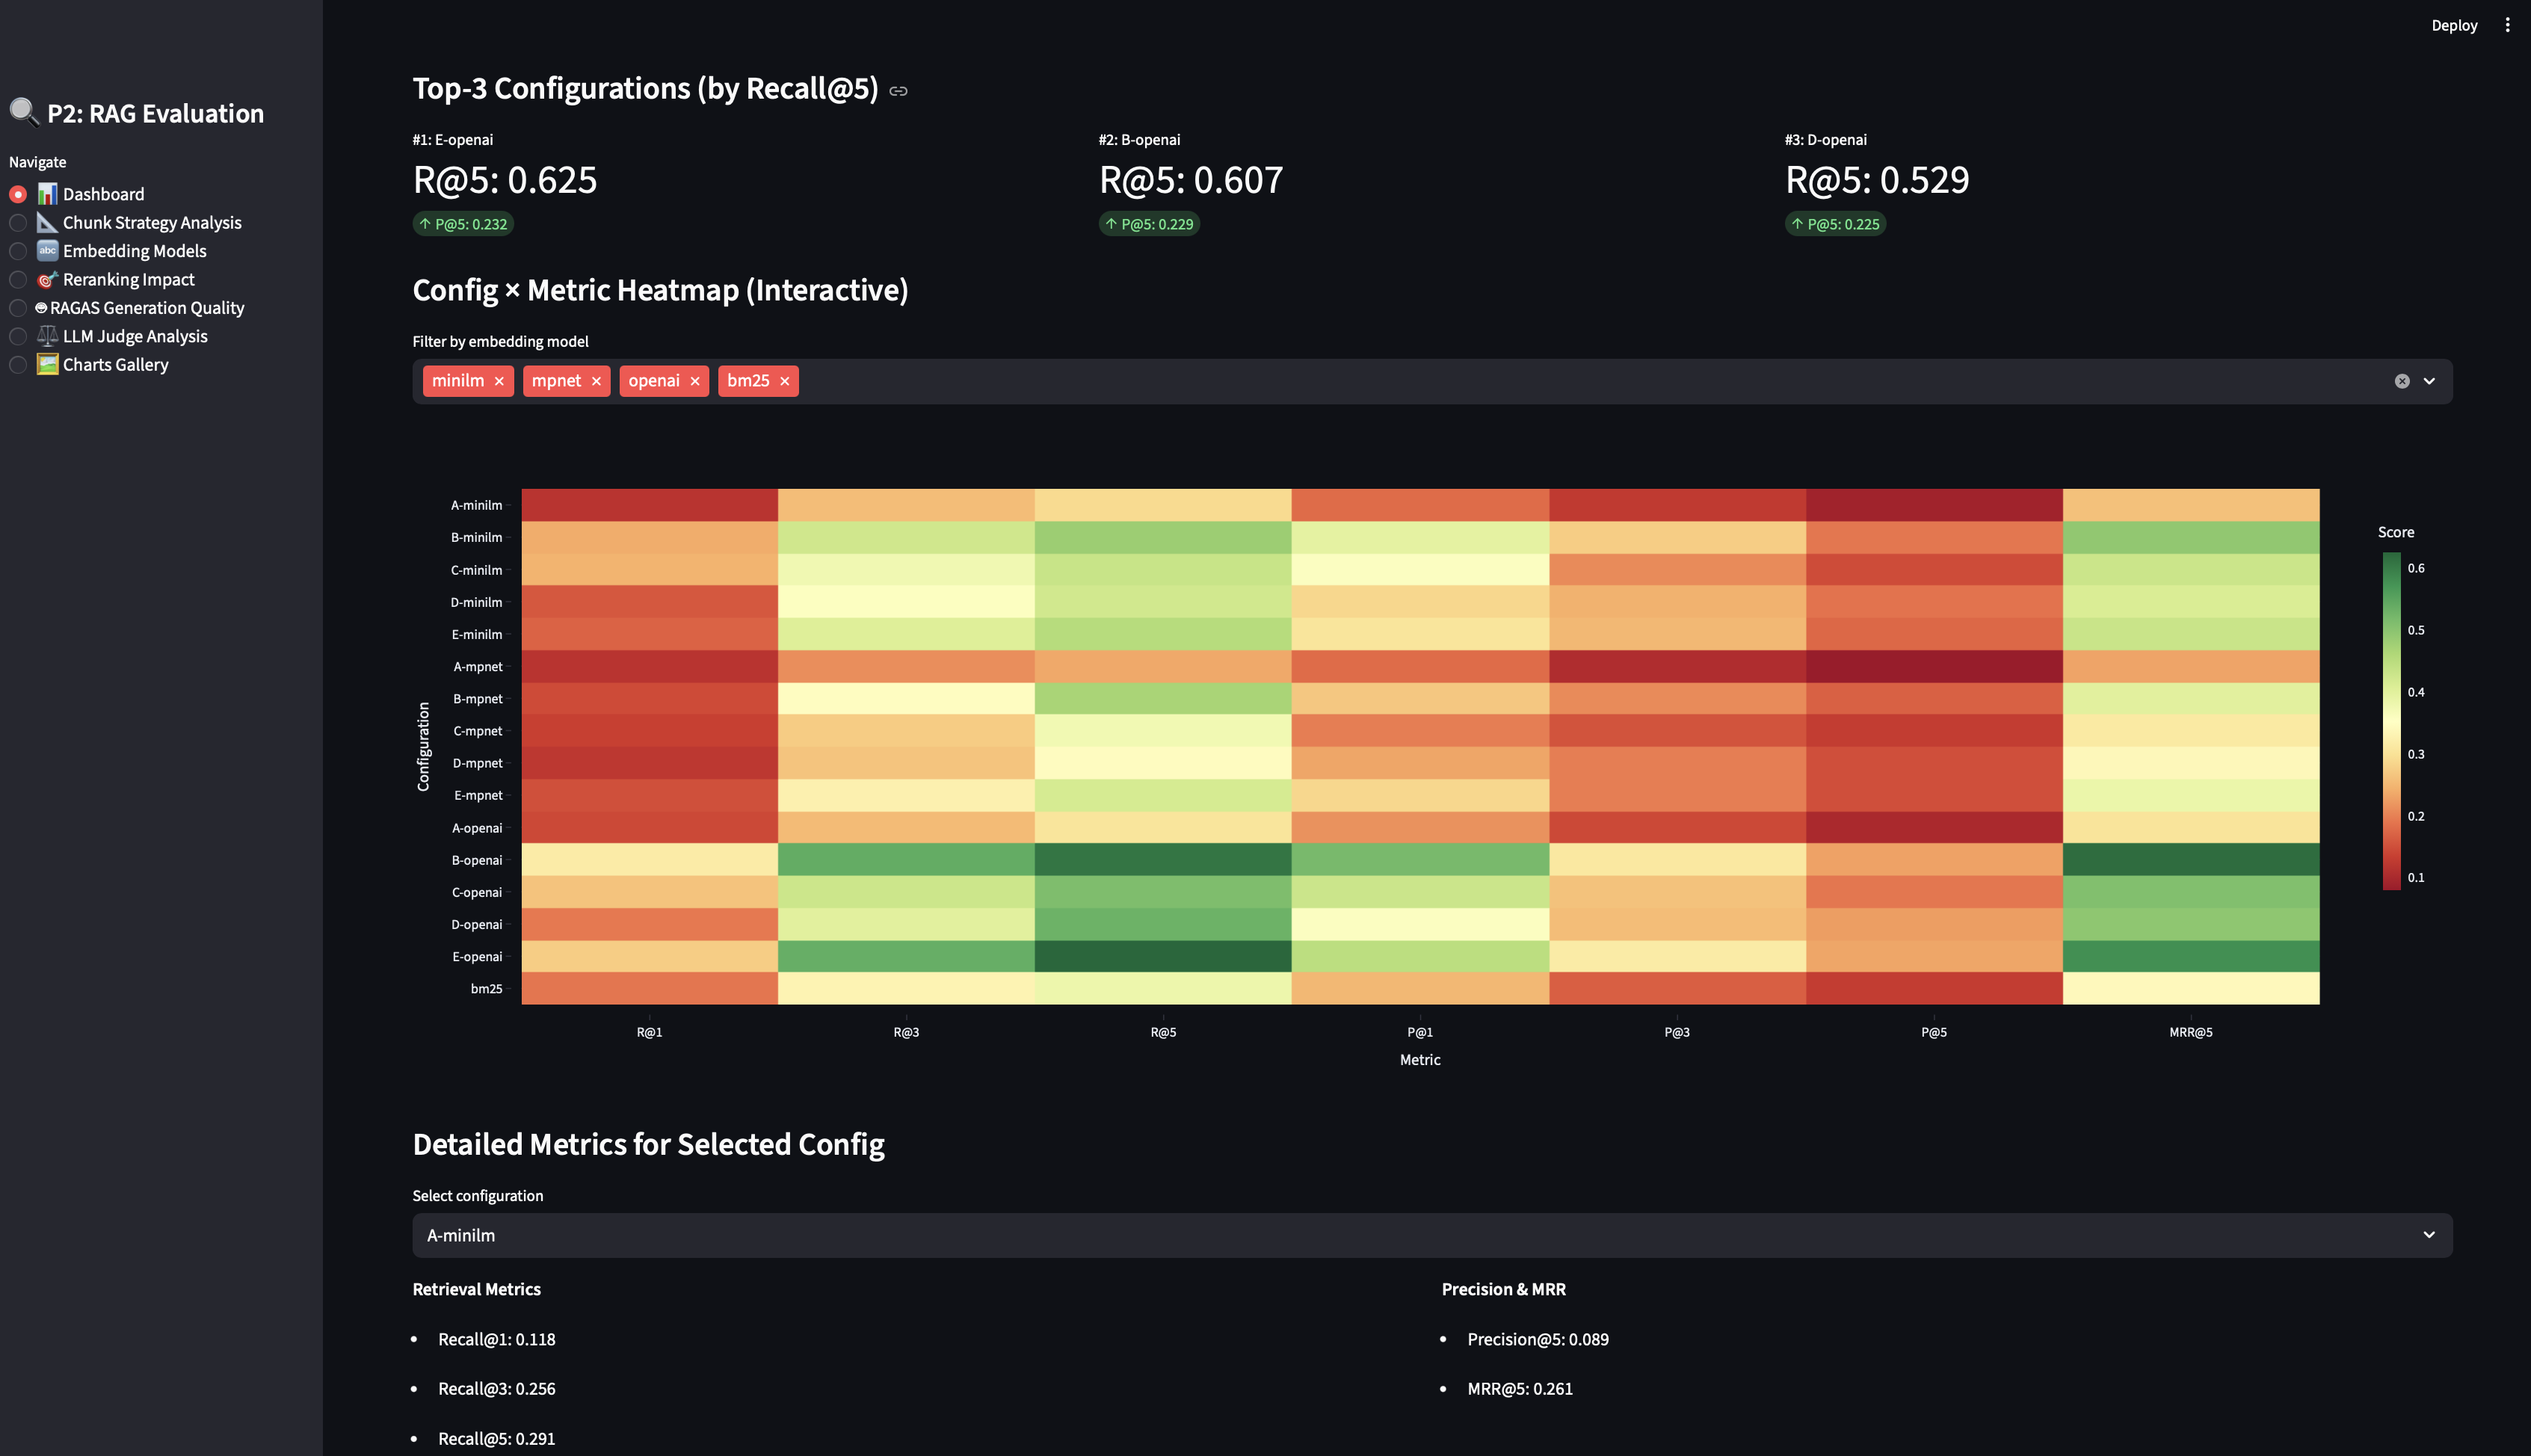This screenshot has width=2531, height=1456.
Task: Click the P@5: 0.225 delta badge
Action: coord(1835,224)
